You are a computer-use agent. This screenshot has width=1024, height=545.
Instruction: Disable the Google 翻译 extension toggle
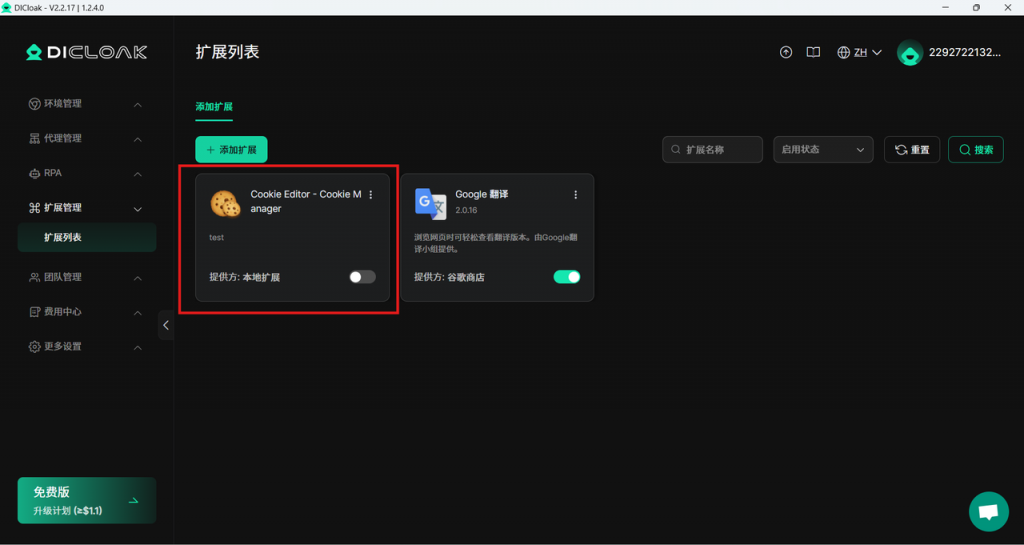(x=567, y=277)
